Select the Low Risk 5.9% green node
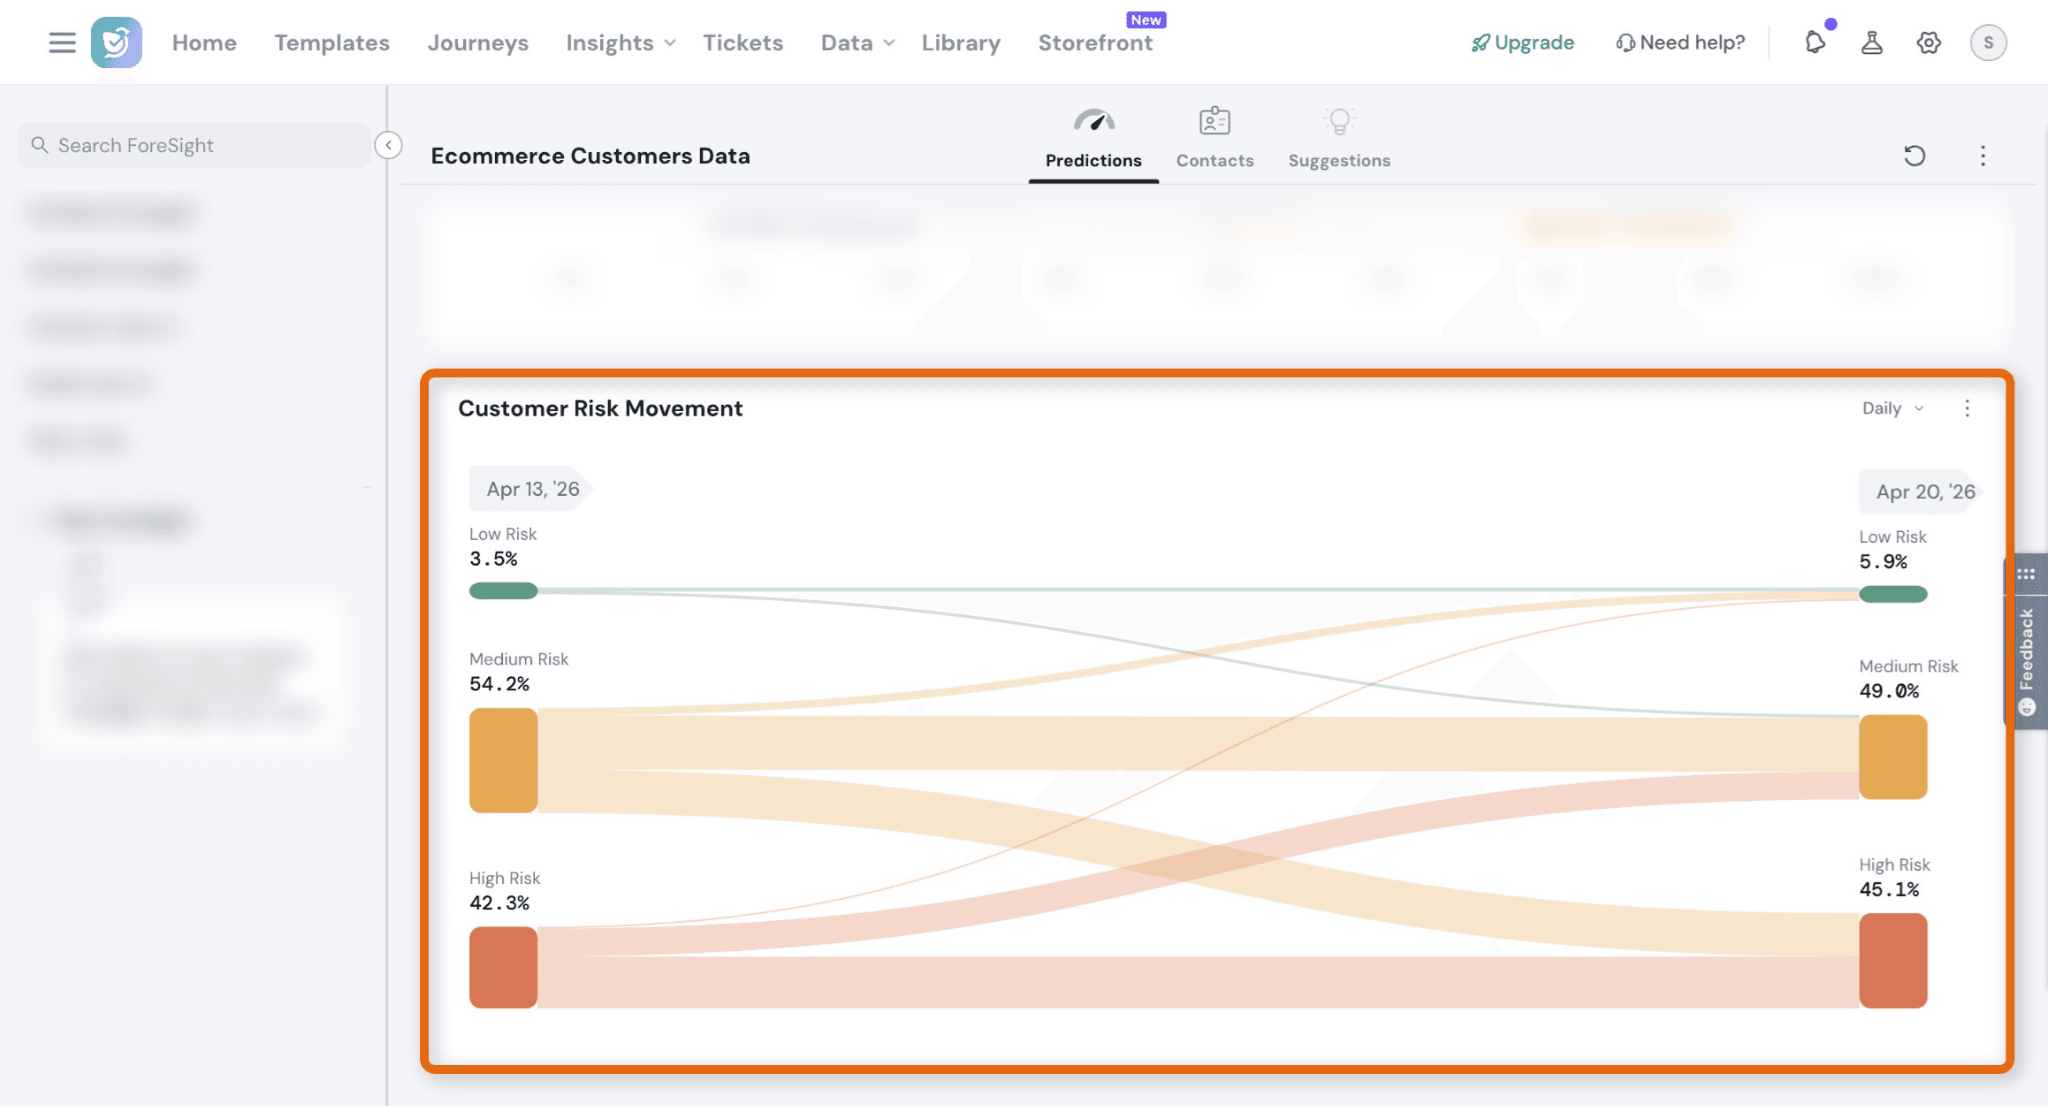Image resolution: width=2048 pixels, height=1107 pixels. pos(1893,594)
